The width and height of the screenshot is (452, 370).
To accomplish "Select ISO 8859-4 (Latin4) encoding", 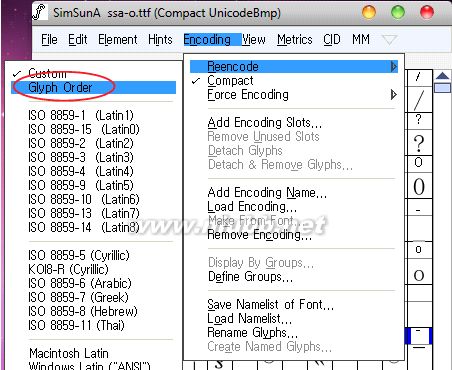I will [x=81, y=172].
